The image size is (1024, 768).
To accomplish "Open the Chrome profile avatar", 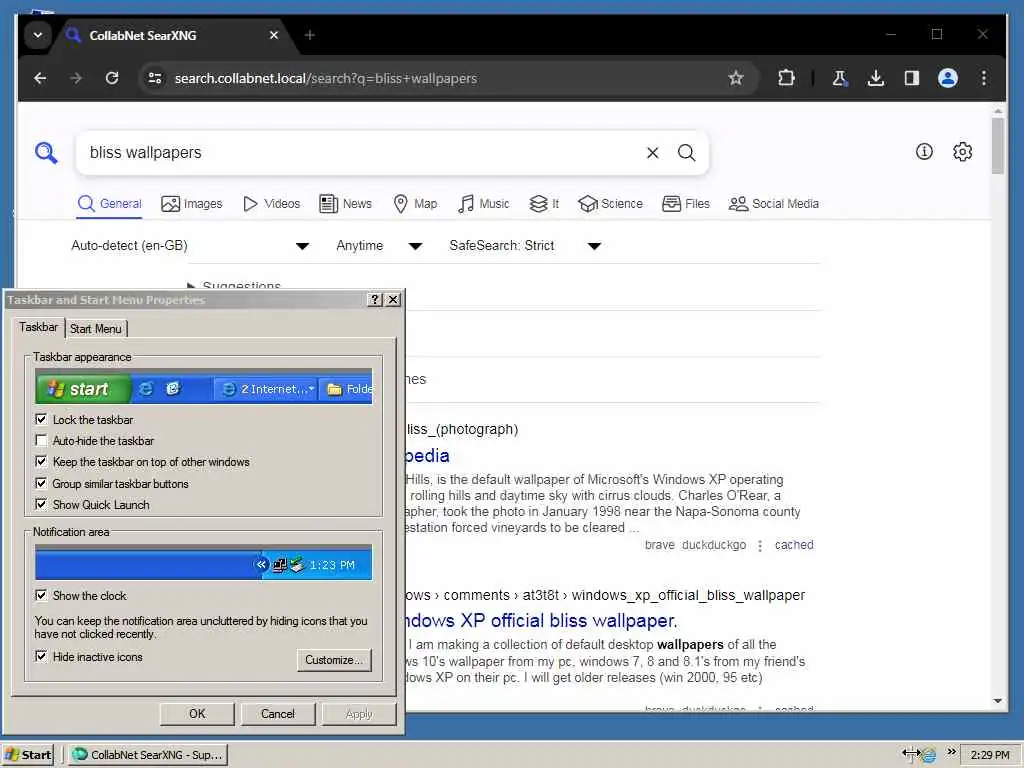I will pos(948,78).
